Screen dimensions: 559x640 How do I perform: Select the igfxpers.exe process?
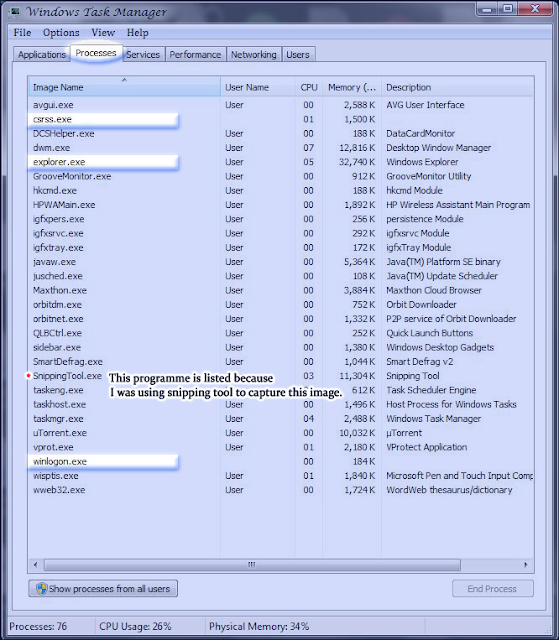point(281,219)
